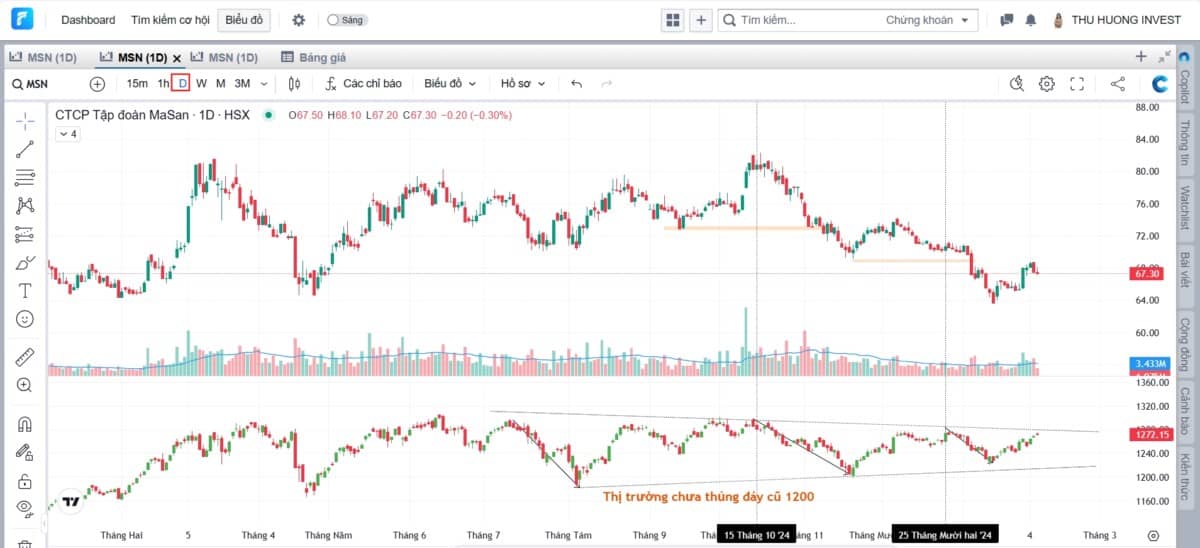The image size is (1200, 548).
Task: Open the notifications bell
Action: pyautogui.click(x=1031, y=20)
